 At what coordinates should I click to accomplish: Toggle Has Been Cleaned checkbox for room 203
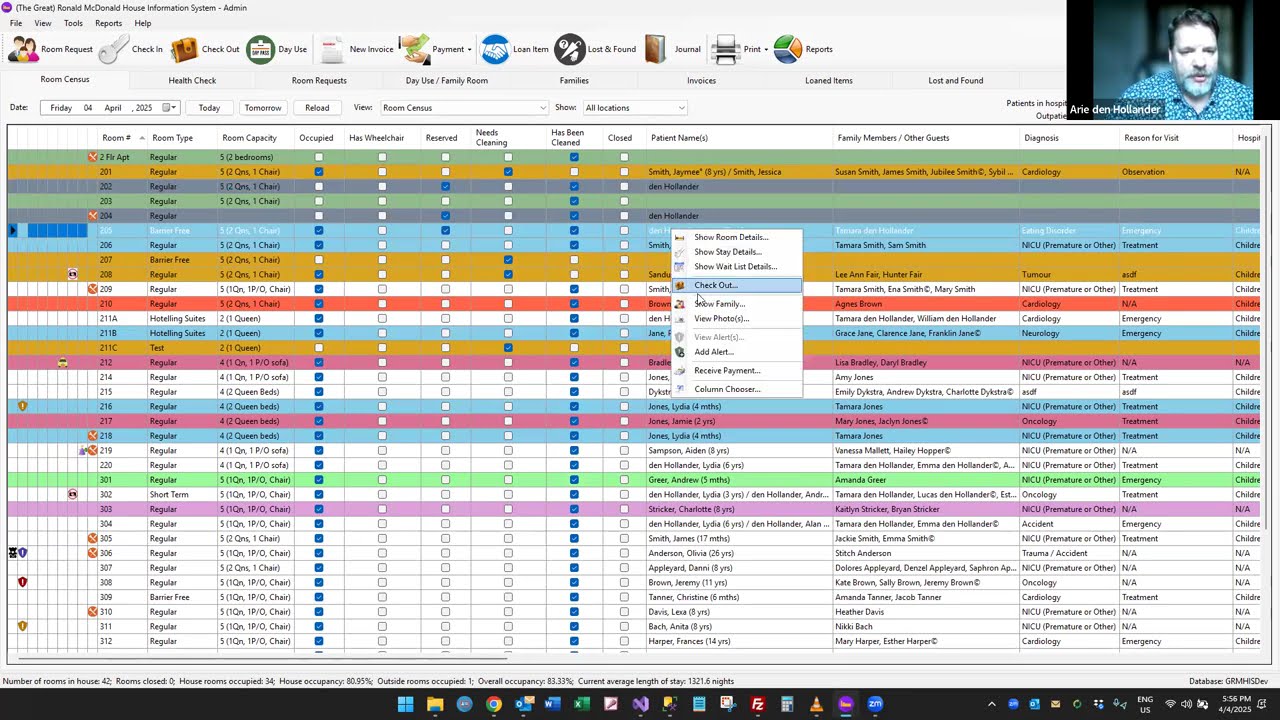coord(574,201)
